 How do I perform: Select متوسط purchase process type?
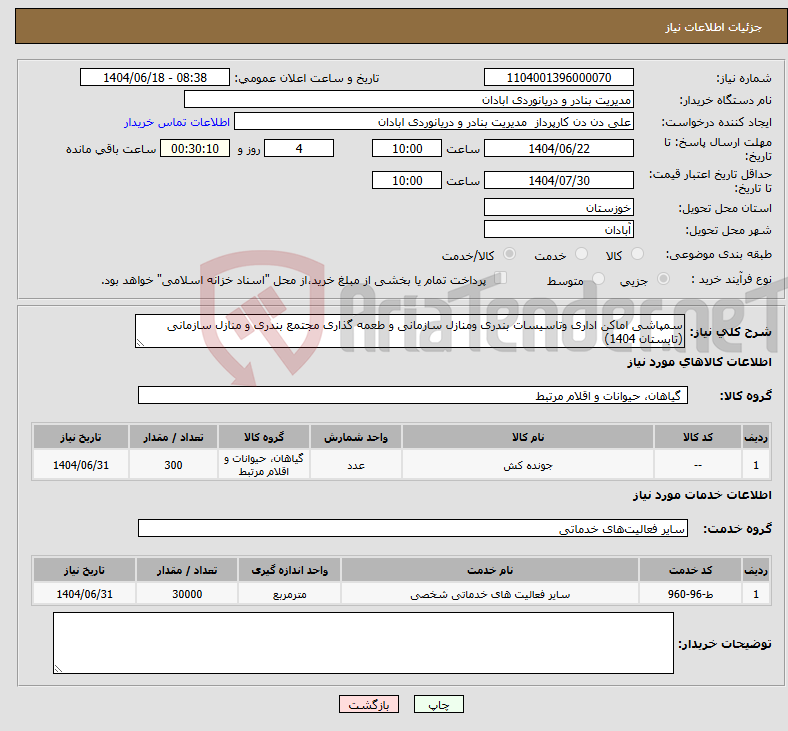coord(599,280)
